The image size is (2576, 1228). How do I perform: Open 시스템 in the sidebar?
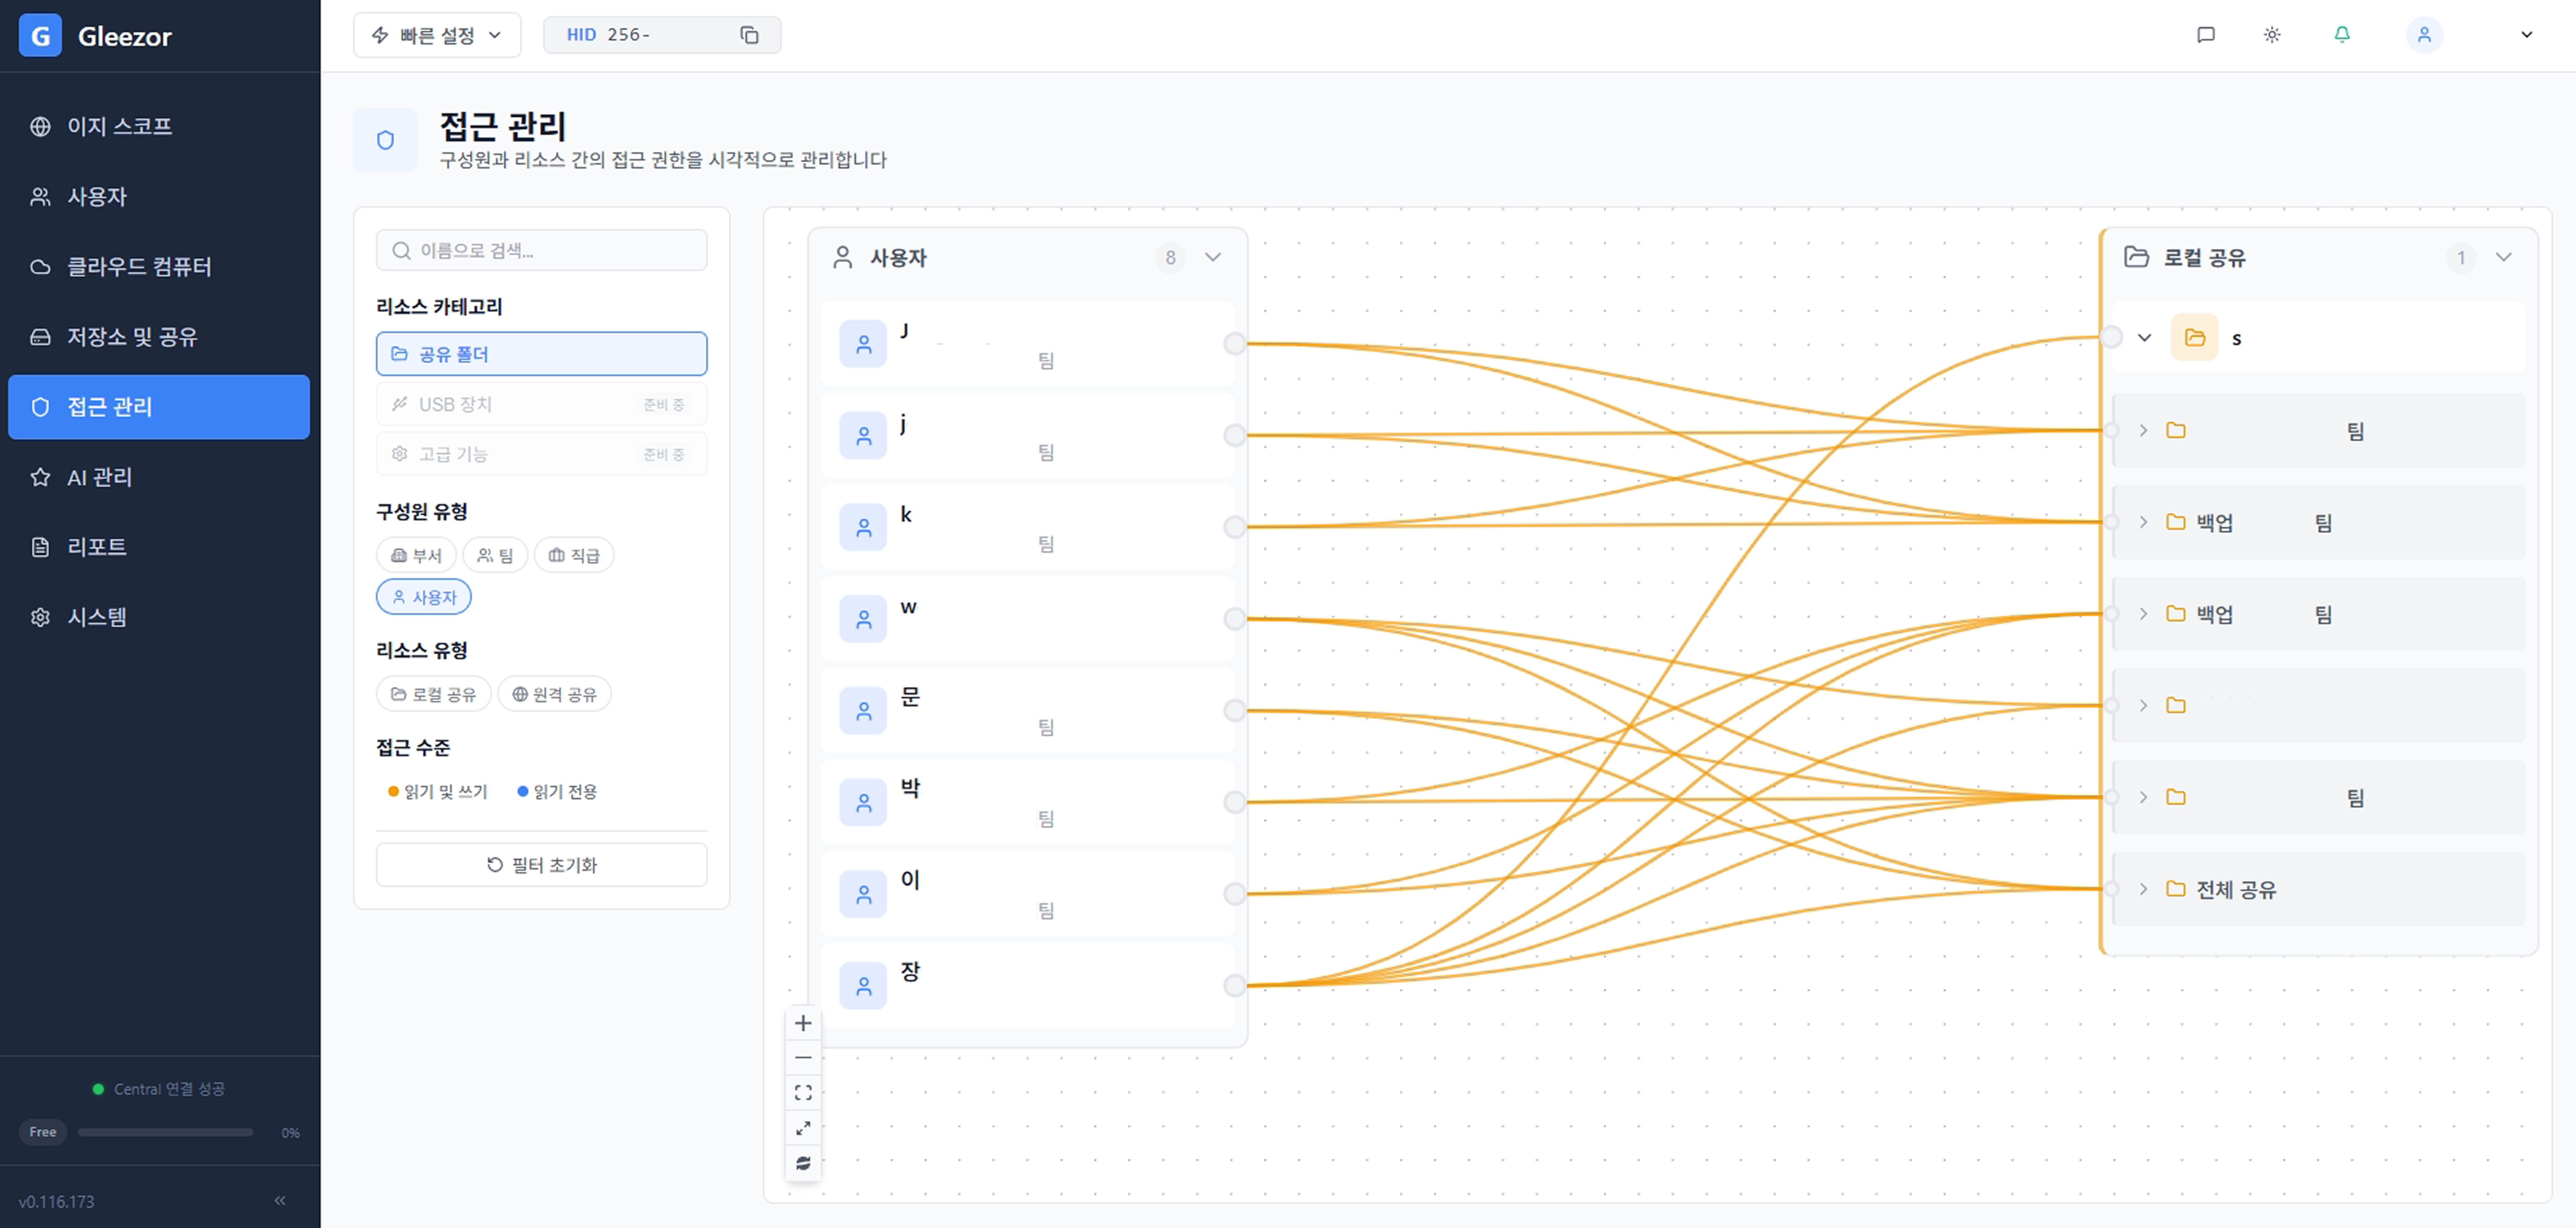tap(159, 617)
